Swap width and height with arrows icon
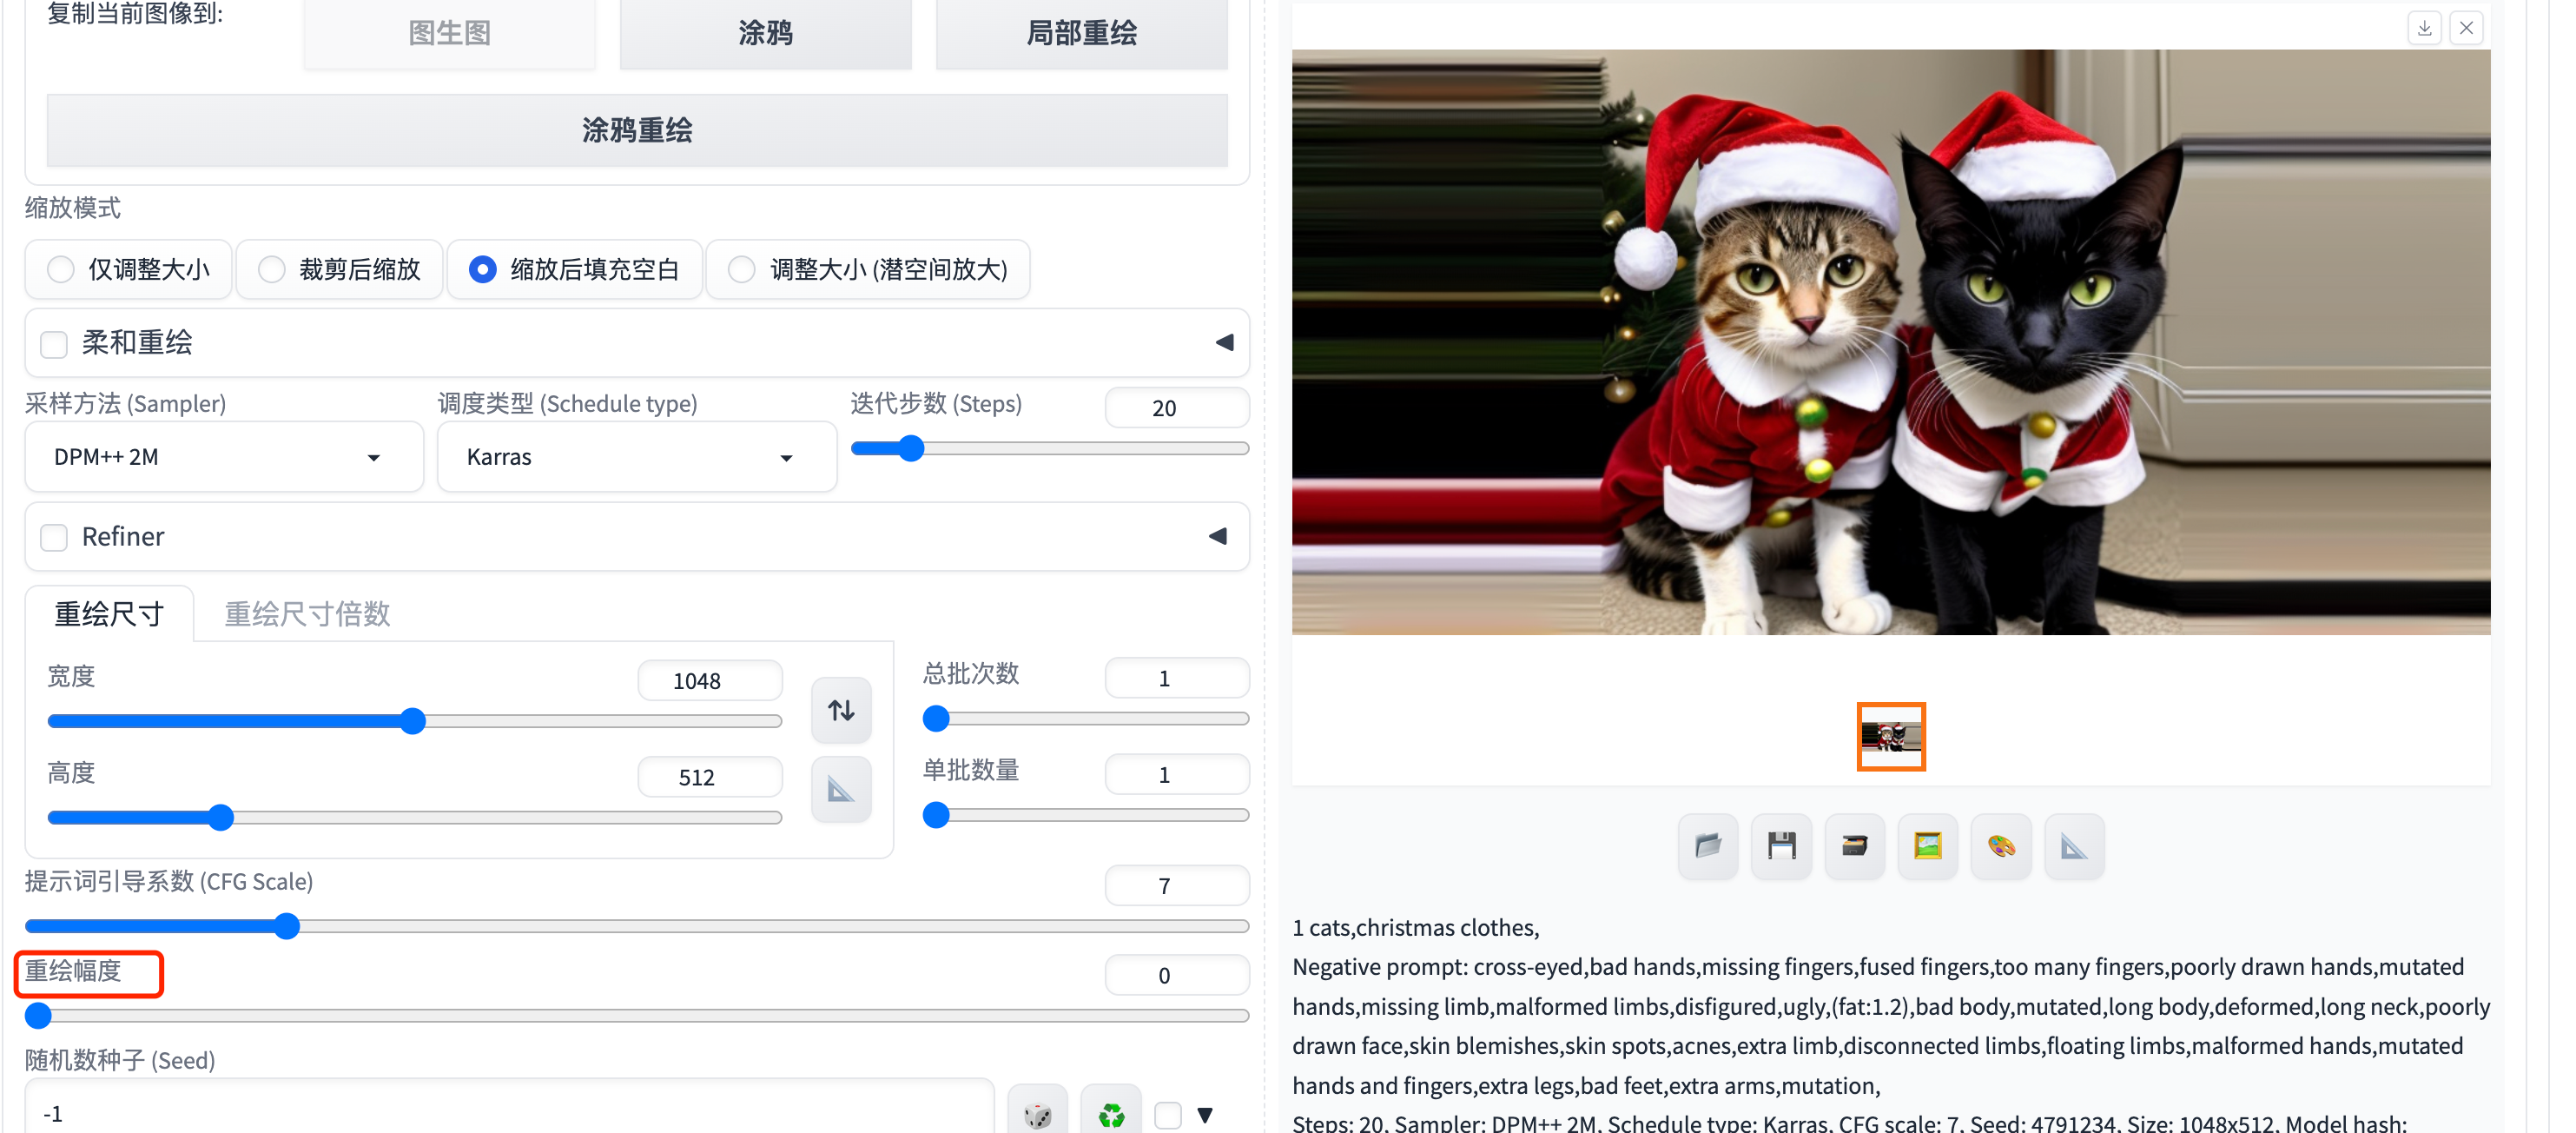Screen dimensions: 2576x1133 coord(841,710)
